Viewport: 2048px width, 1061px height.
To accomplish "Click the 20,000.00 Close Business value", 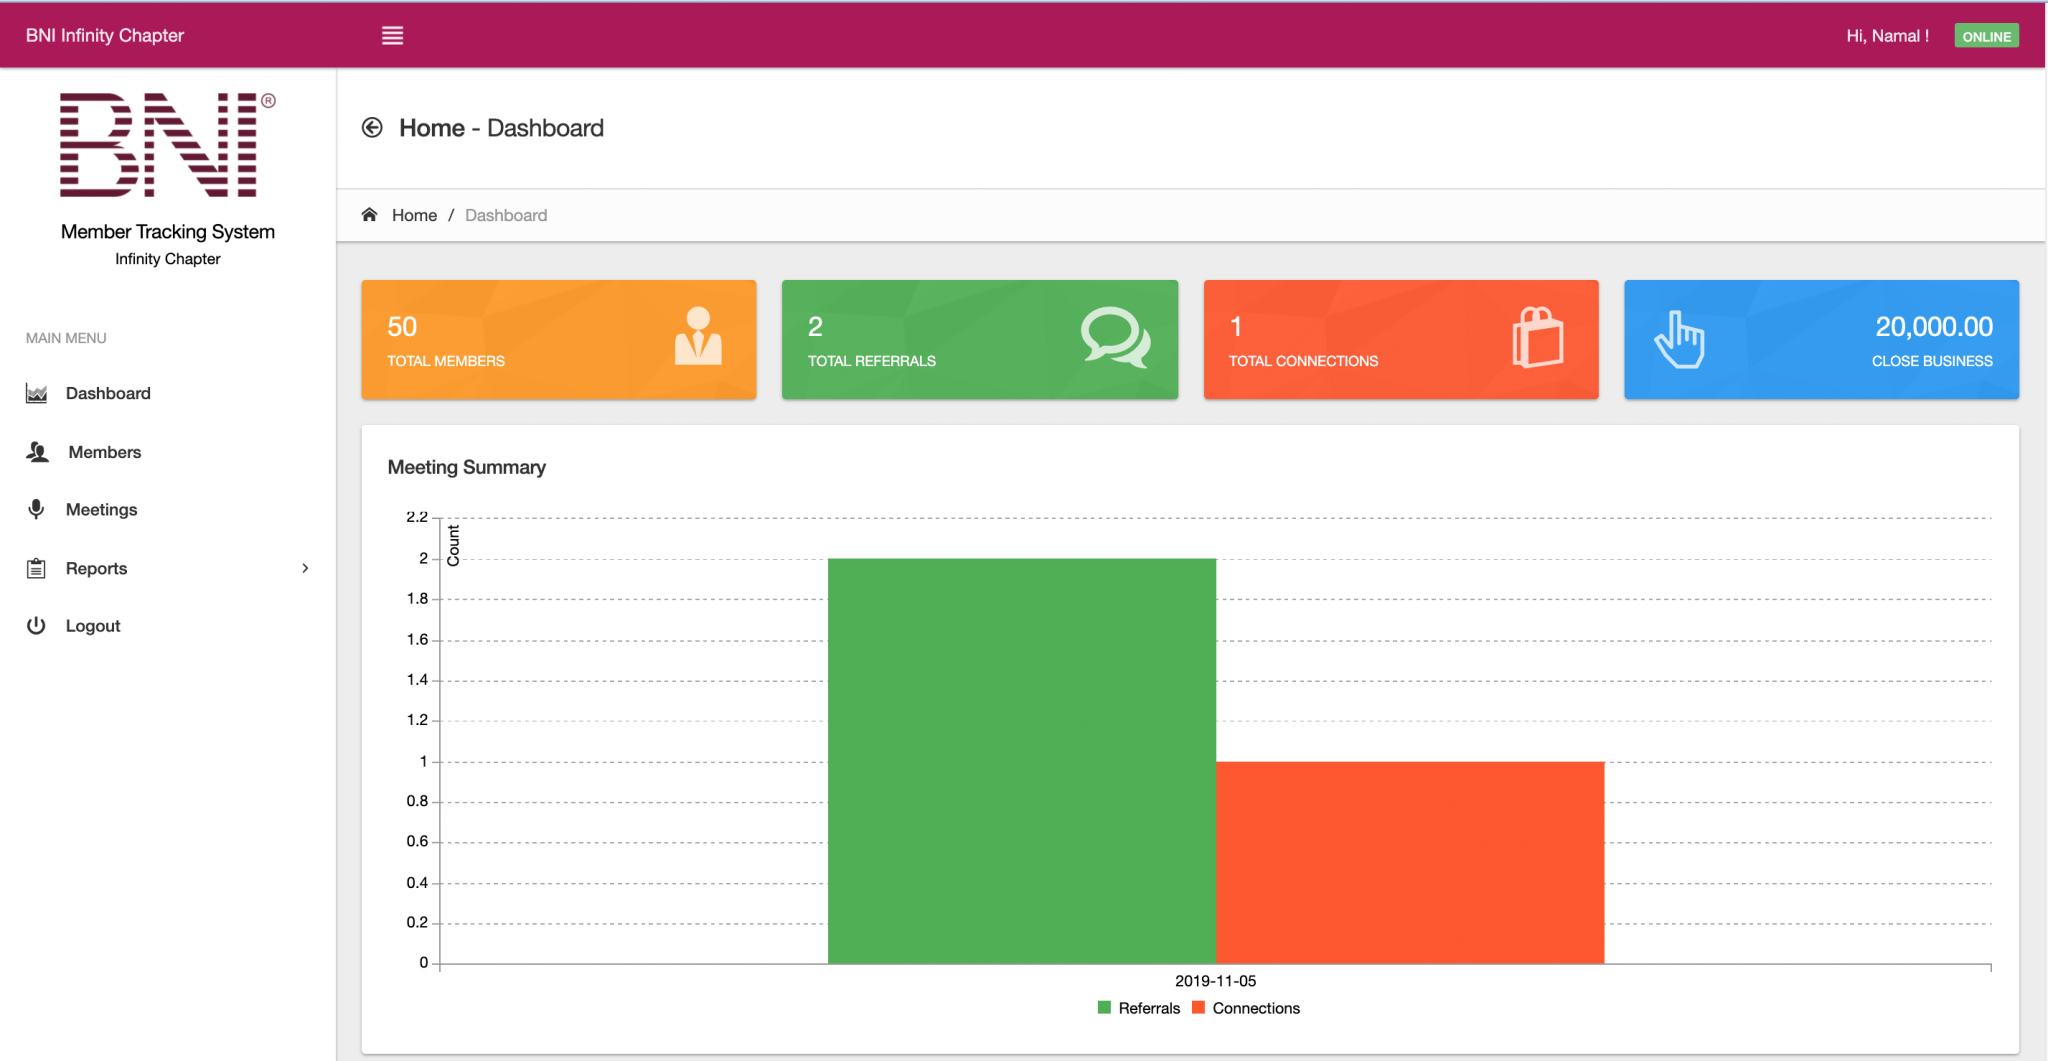I will (x=1934, y=327).
